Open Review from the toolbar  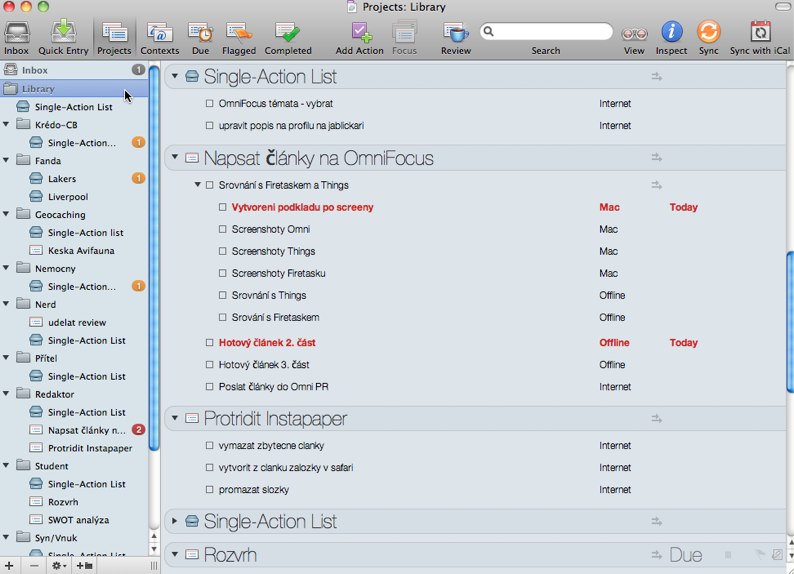coord(456,38)
